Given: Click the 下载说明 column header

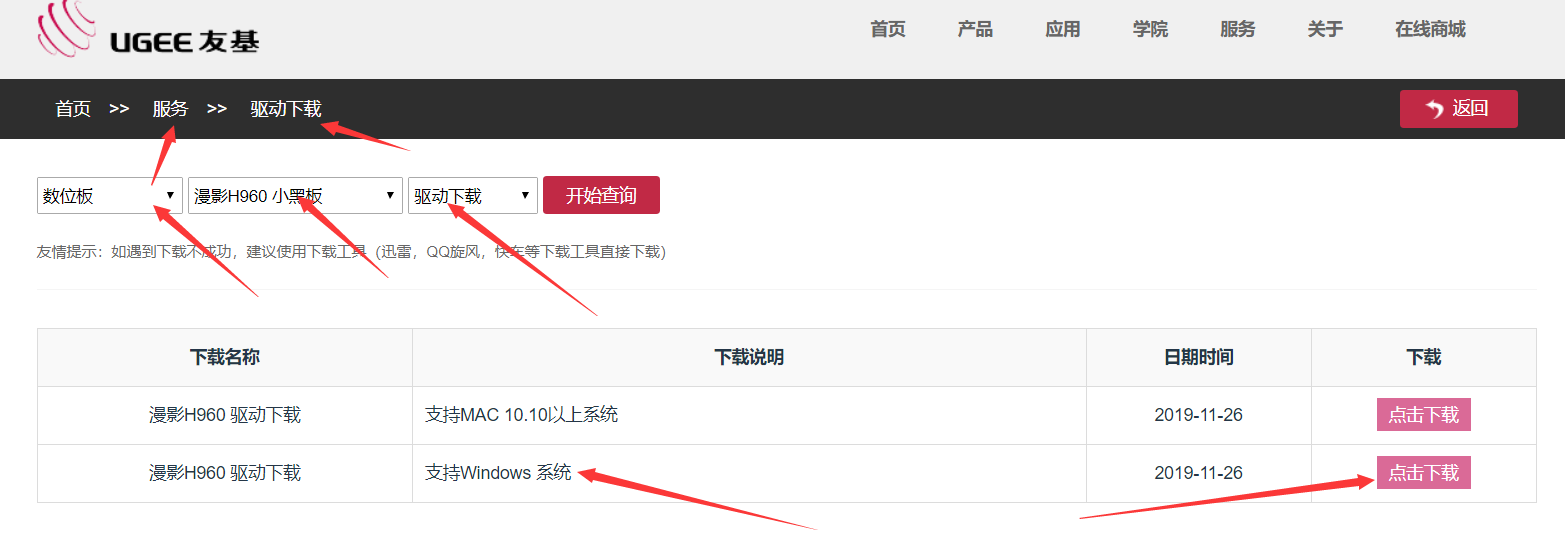Looking at the screenshot, I should 749,357.
